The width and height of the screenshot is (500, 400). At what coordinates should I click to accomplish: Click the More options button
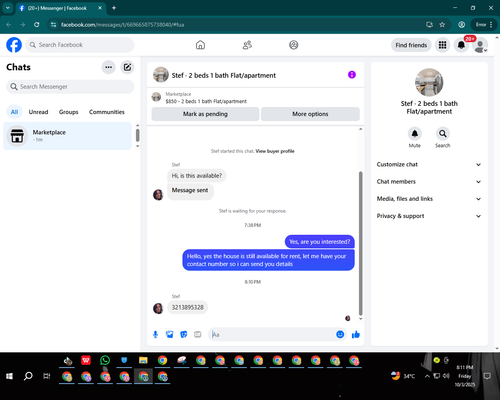pos(310,114)
